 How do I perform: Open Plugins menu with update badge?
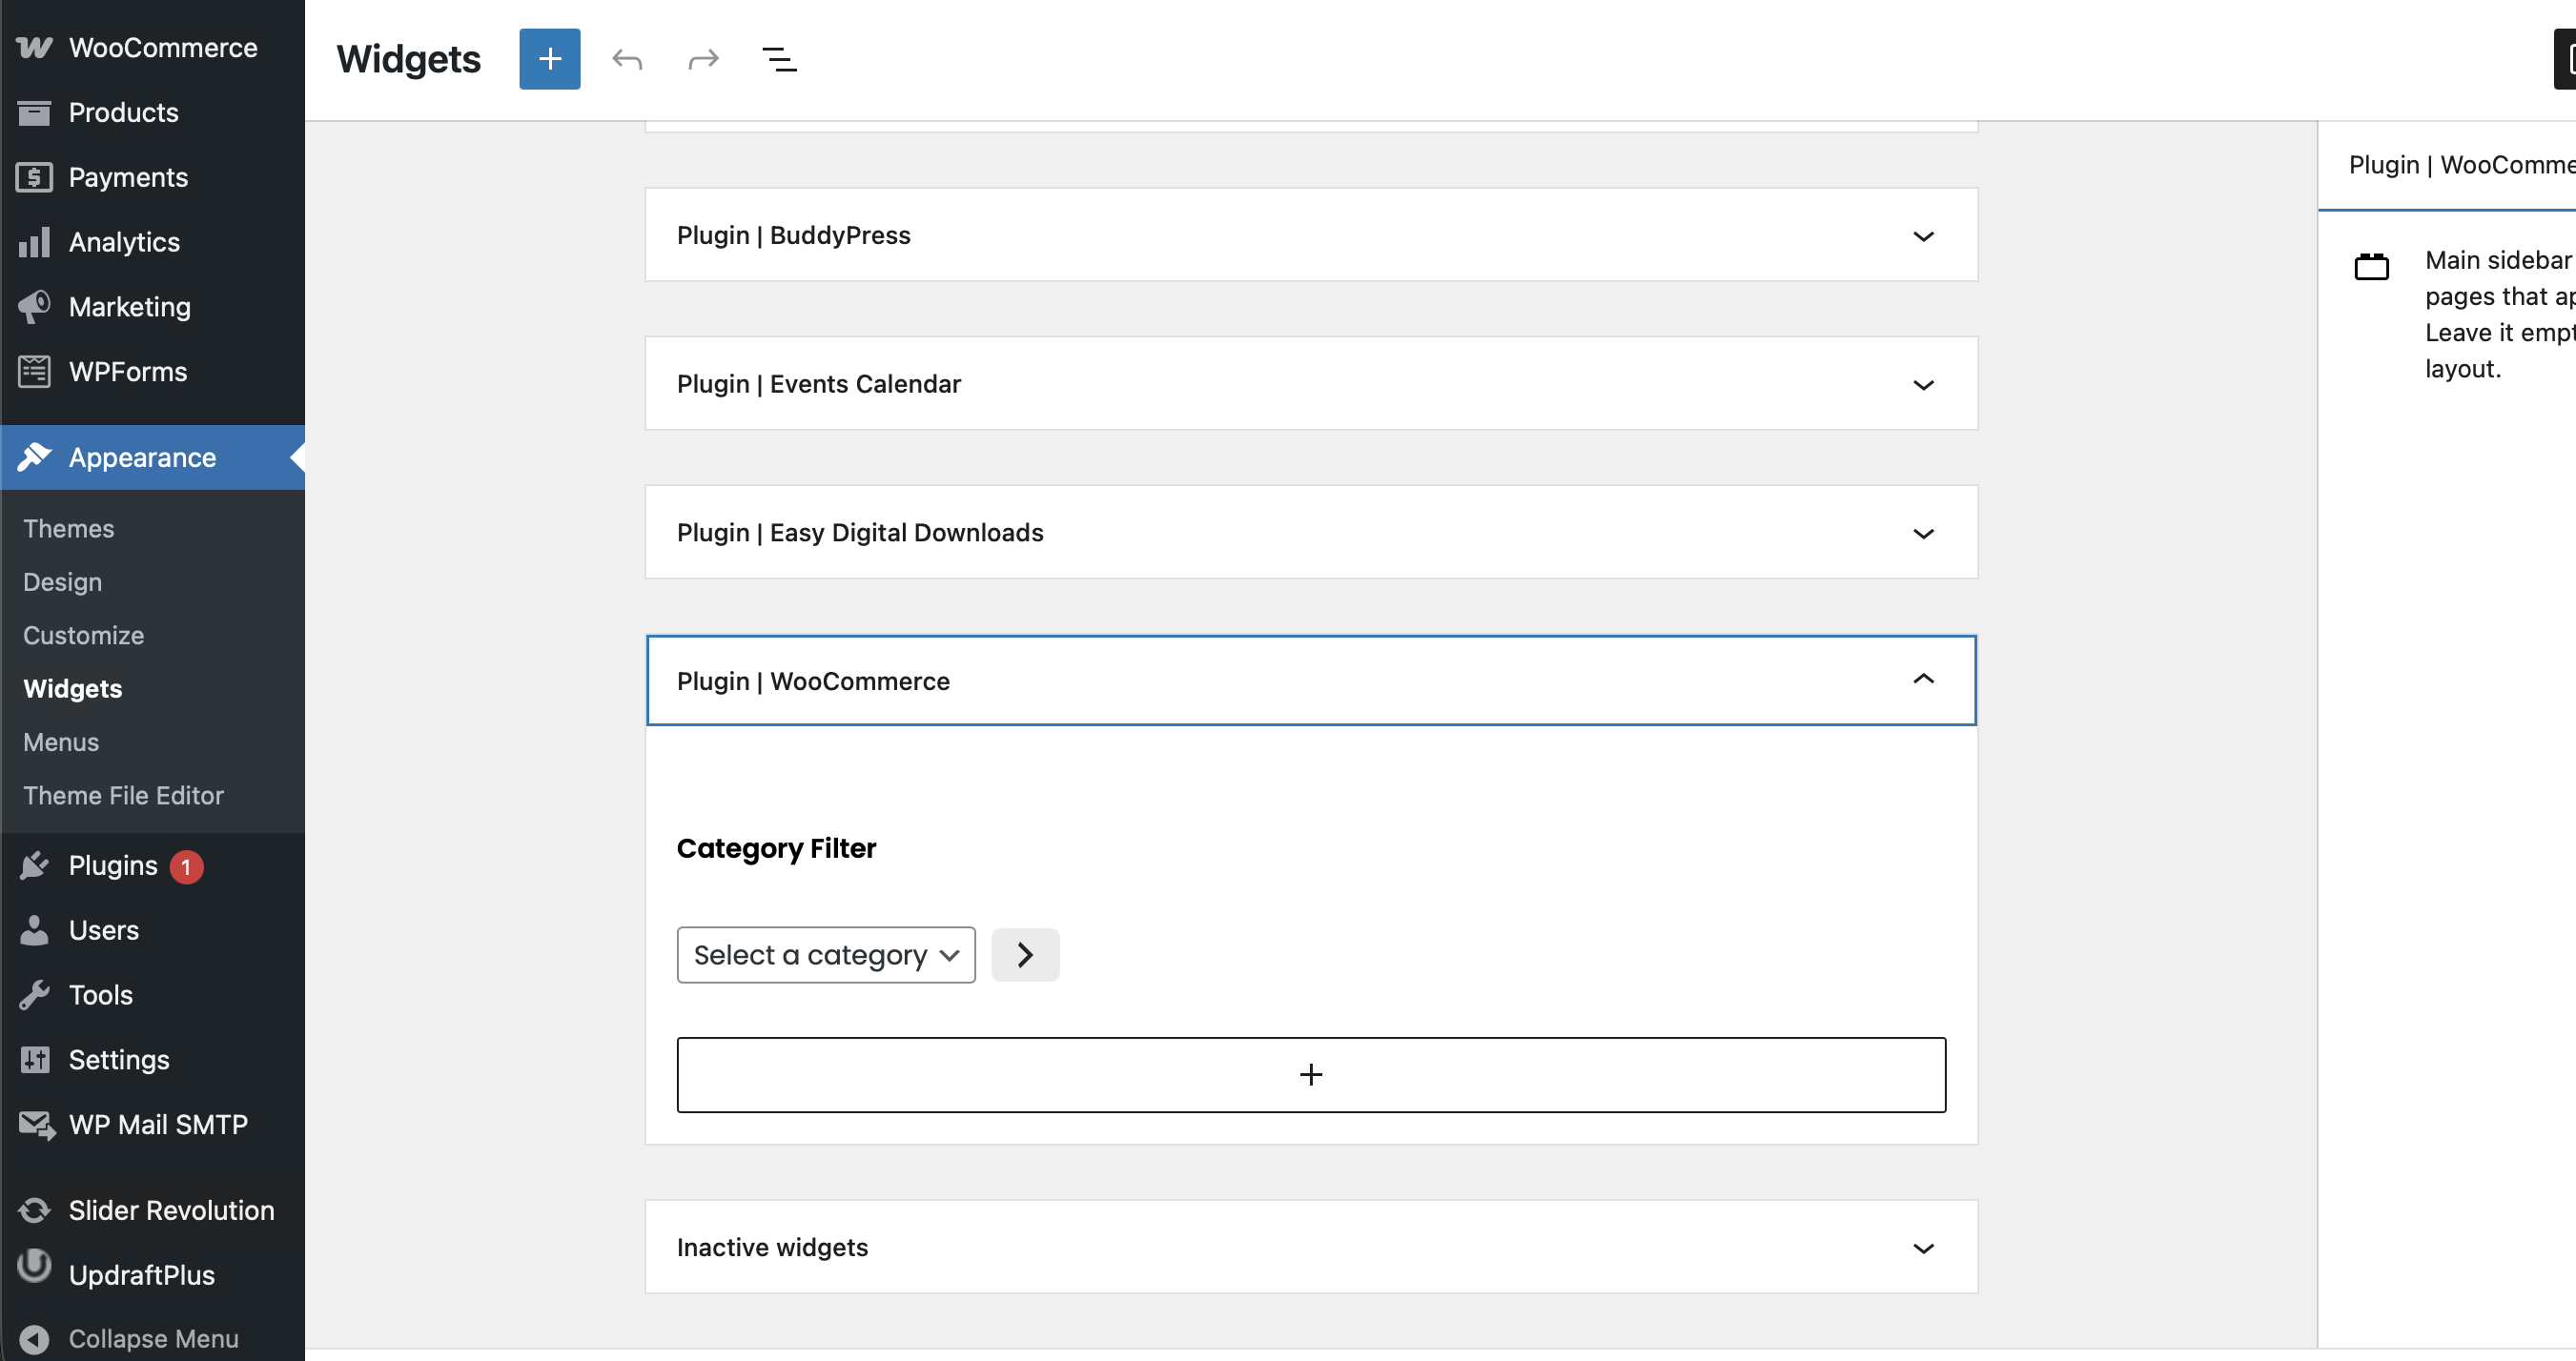click(113, 866)
